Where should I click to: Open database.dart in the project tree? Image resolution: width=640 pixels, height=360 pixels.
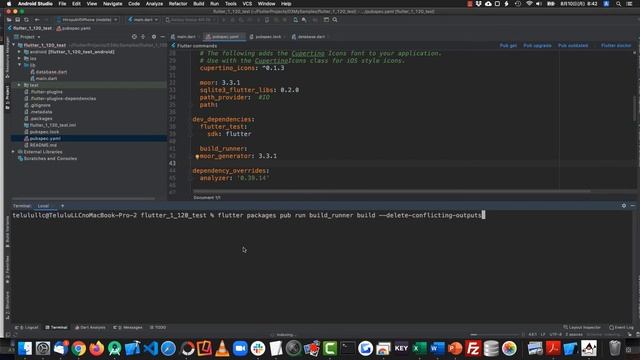pyautogui.click(x=51, y=72)
